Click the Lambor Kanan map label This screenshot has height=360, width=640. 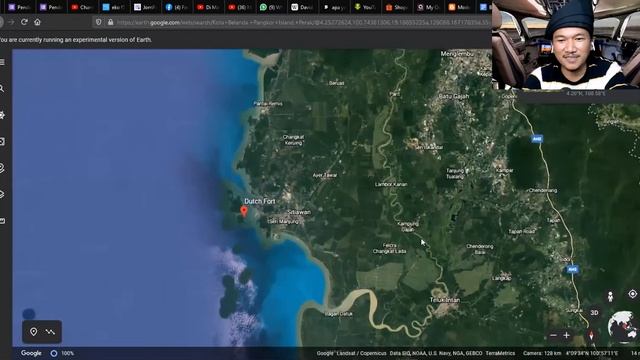(x=391, y=184)
